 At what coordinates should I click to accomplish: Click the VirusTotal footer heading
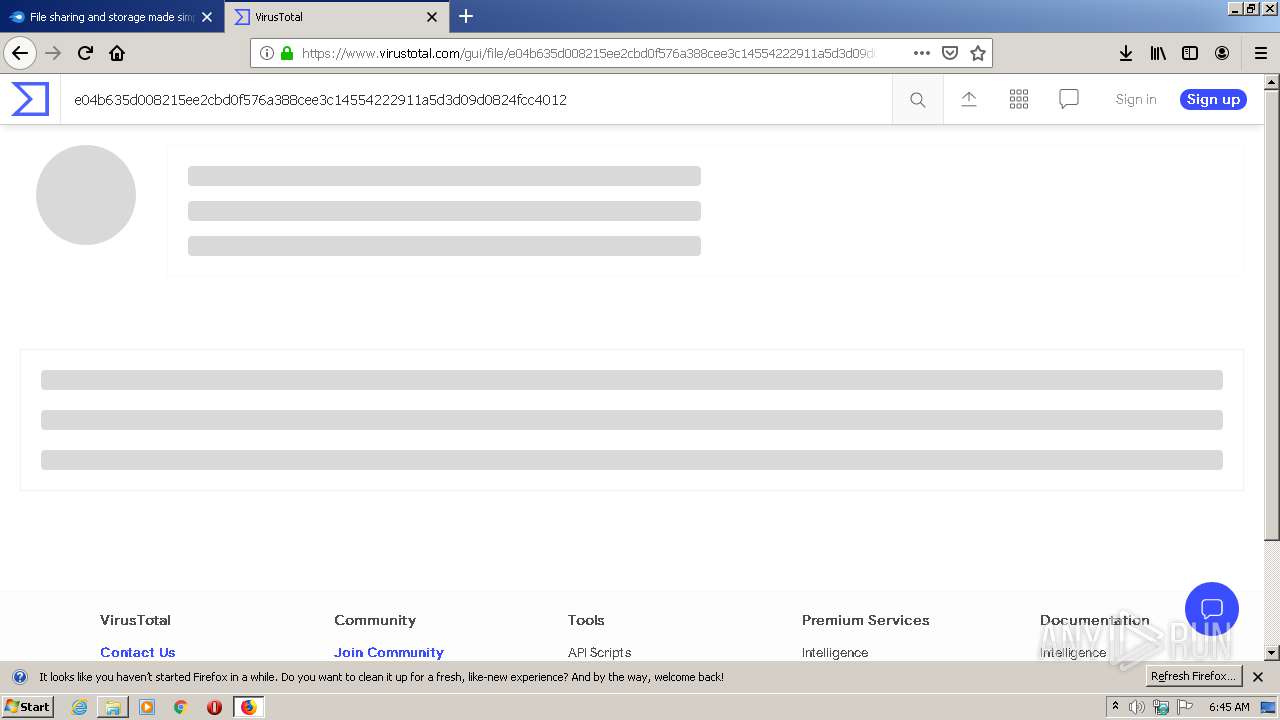click(x=135, y=620)
